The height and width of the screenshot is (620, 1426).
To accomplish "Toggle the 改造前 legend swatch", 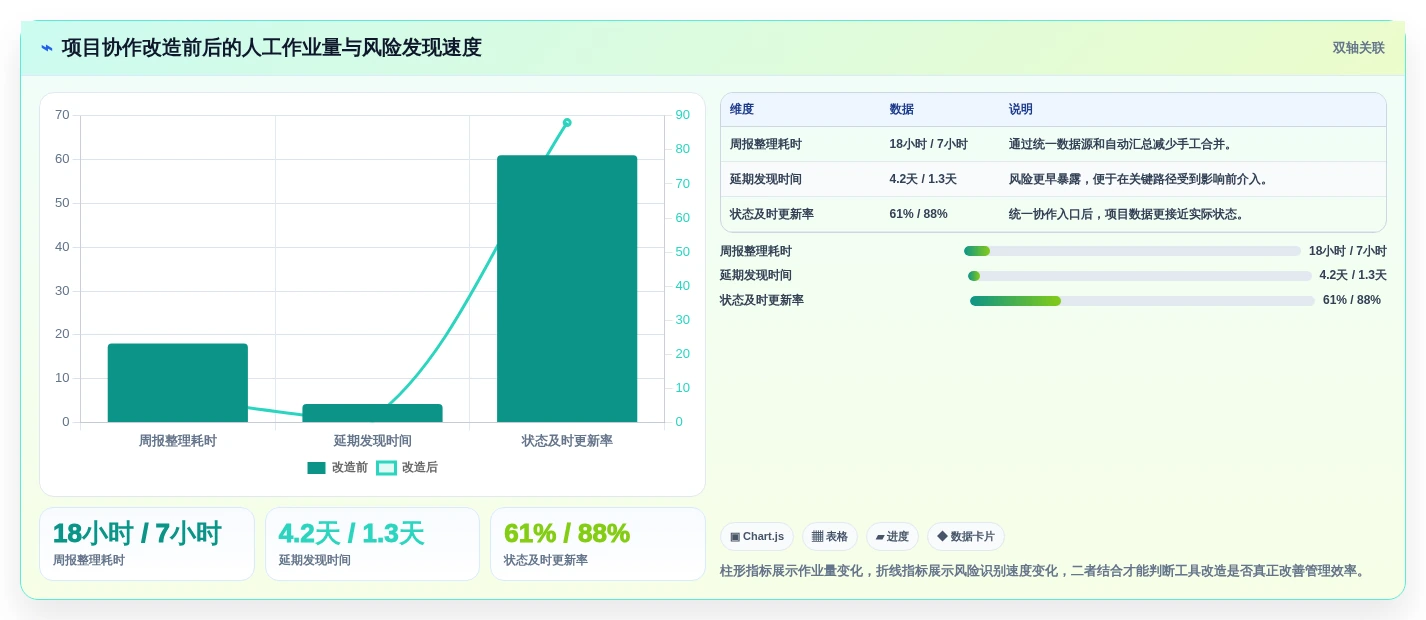I will tap(316, 468).
